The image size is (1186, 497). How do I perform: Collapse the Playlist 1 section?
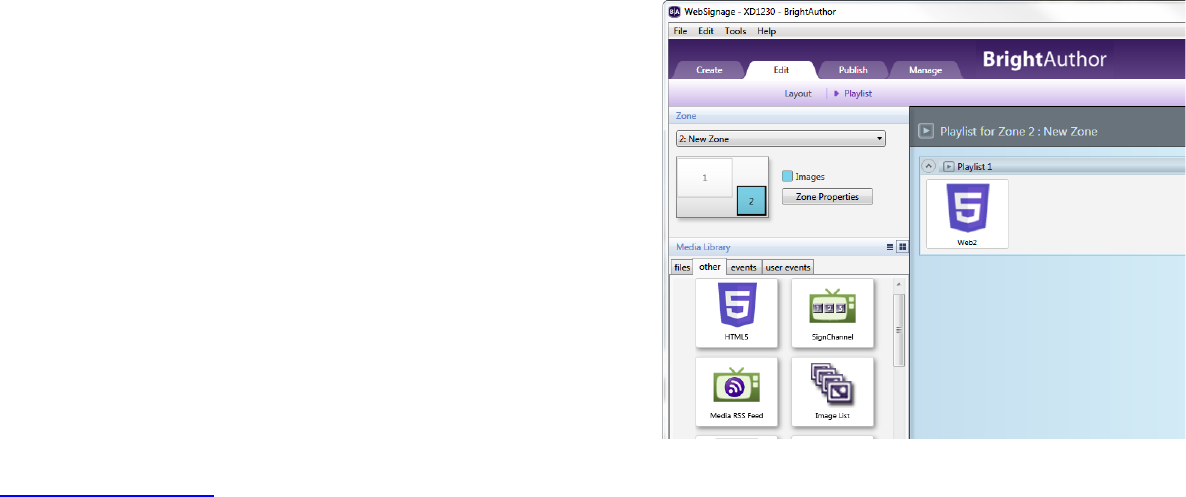coord(930,166)
